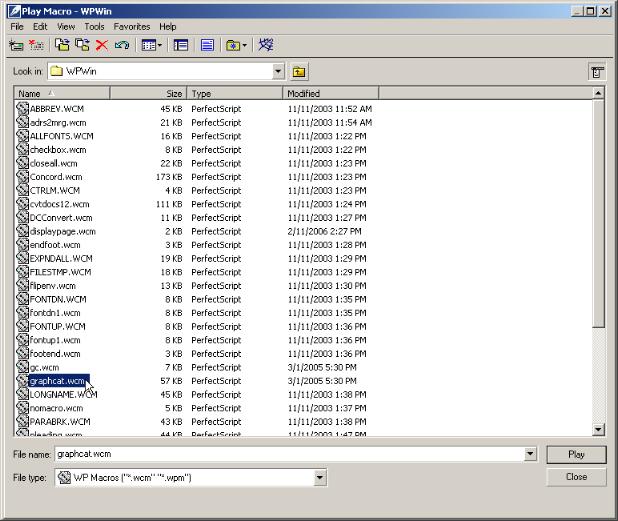Click the icon beside ABBREV.WCM
The width and height of the screenshot is (618, 521).
point(22,108)
